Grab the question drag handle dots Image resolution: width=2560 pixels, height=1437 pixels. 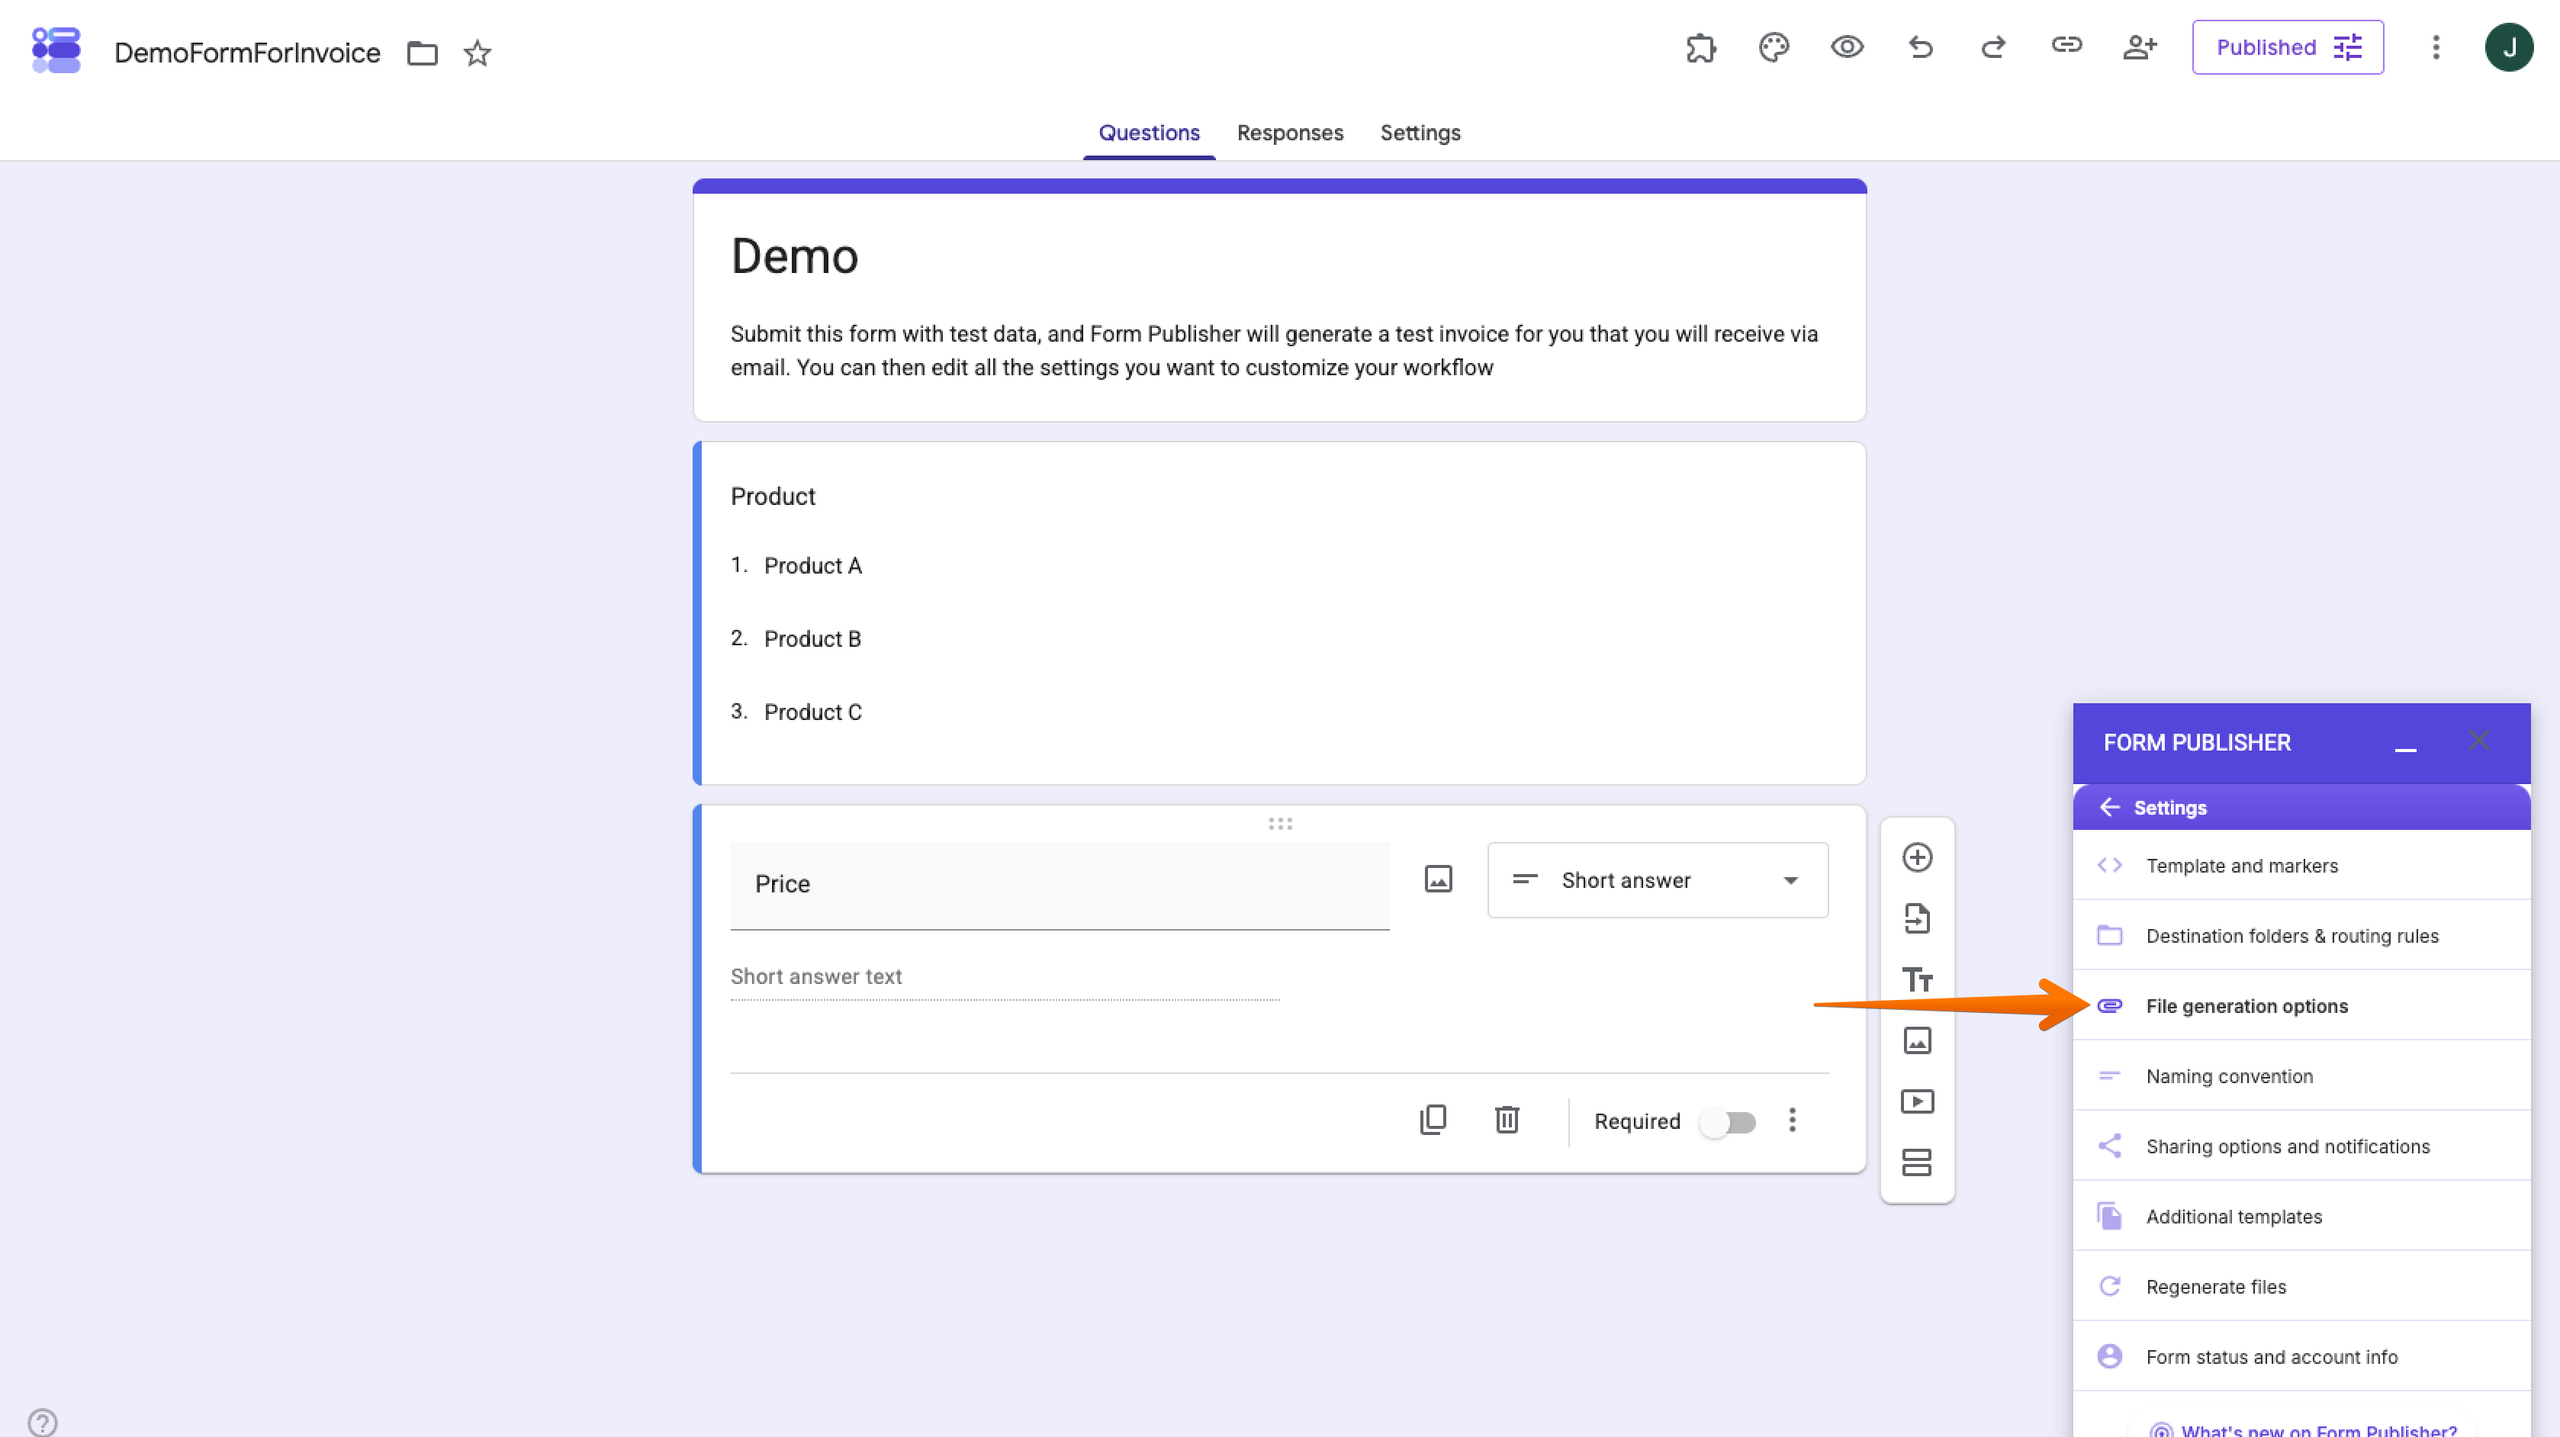pyautogui.click(x=1280, y=824)
